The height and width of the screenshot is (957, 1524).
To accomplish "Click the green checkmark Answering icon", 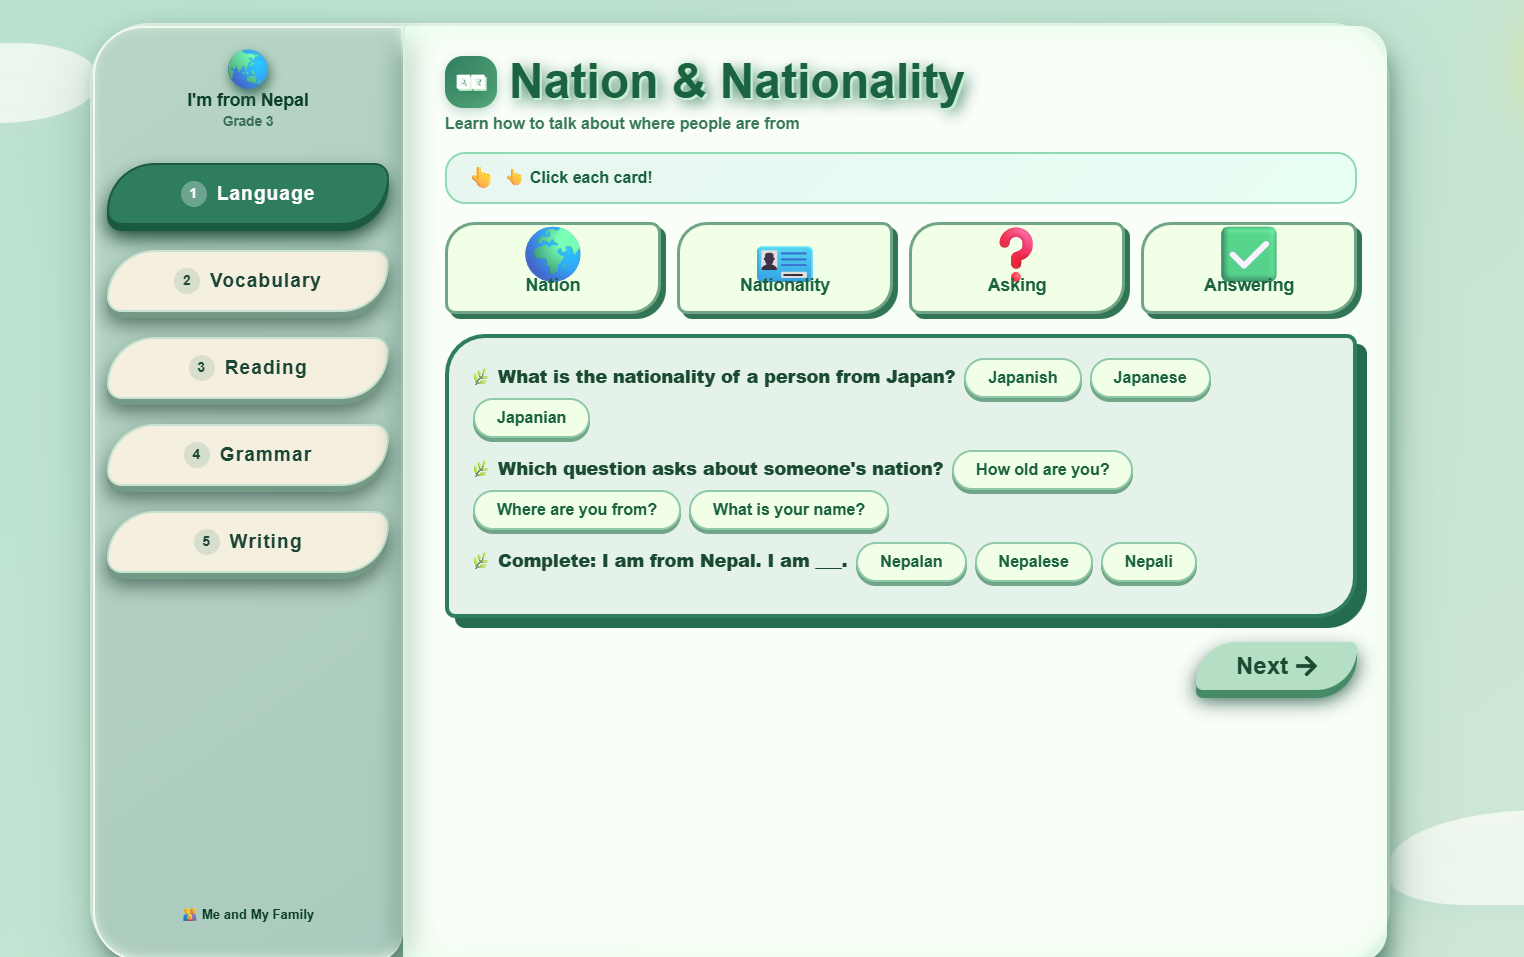I will point(1248,254).
